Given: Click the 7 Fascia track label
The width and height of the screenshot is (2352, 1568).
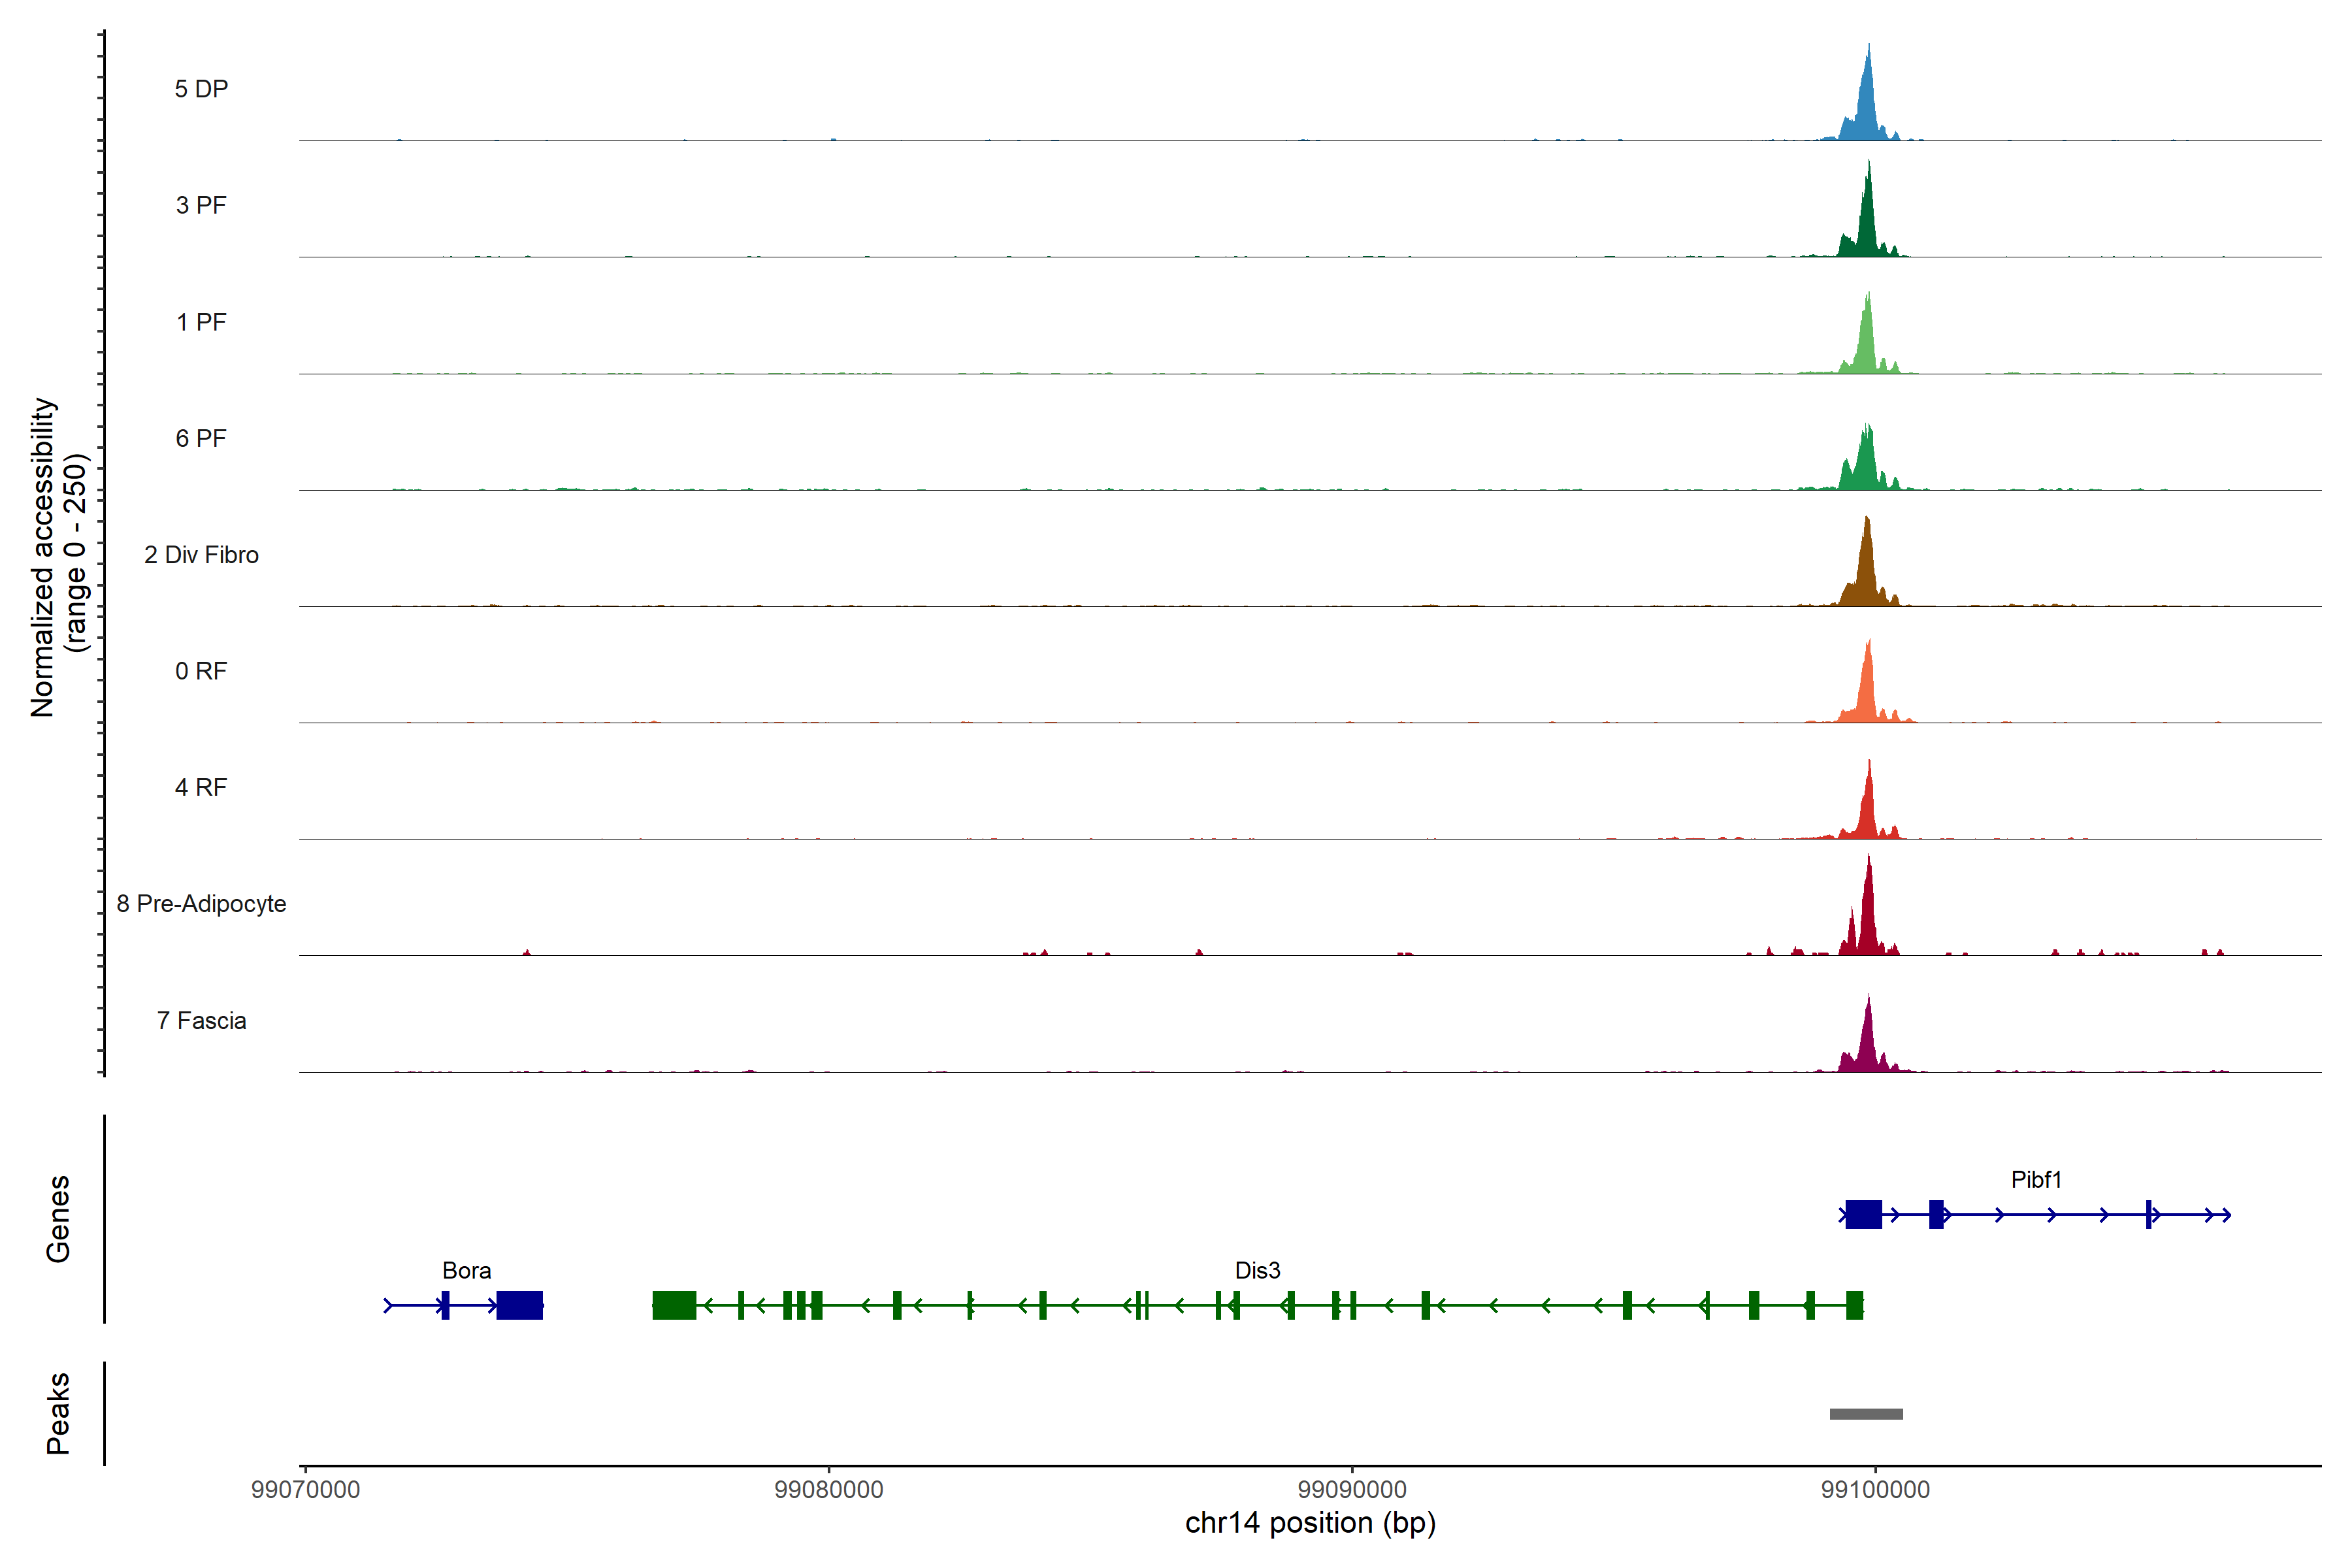Looking at the screenshot, I should coord(201,1020).
